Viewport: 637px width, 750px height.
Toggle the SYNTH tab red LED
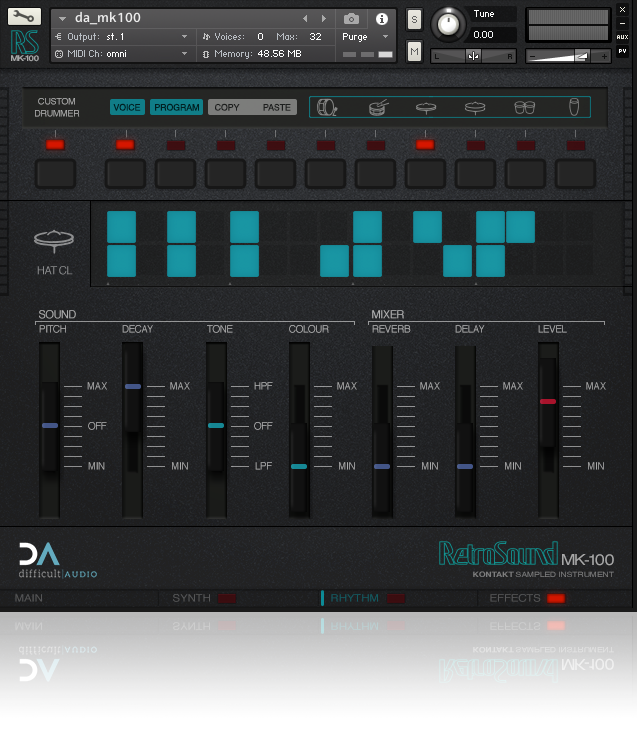click(227, 598)
